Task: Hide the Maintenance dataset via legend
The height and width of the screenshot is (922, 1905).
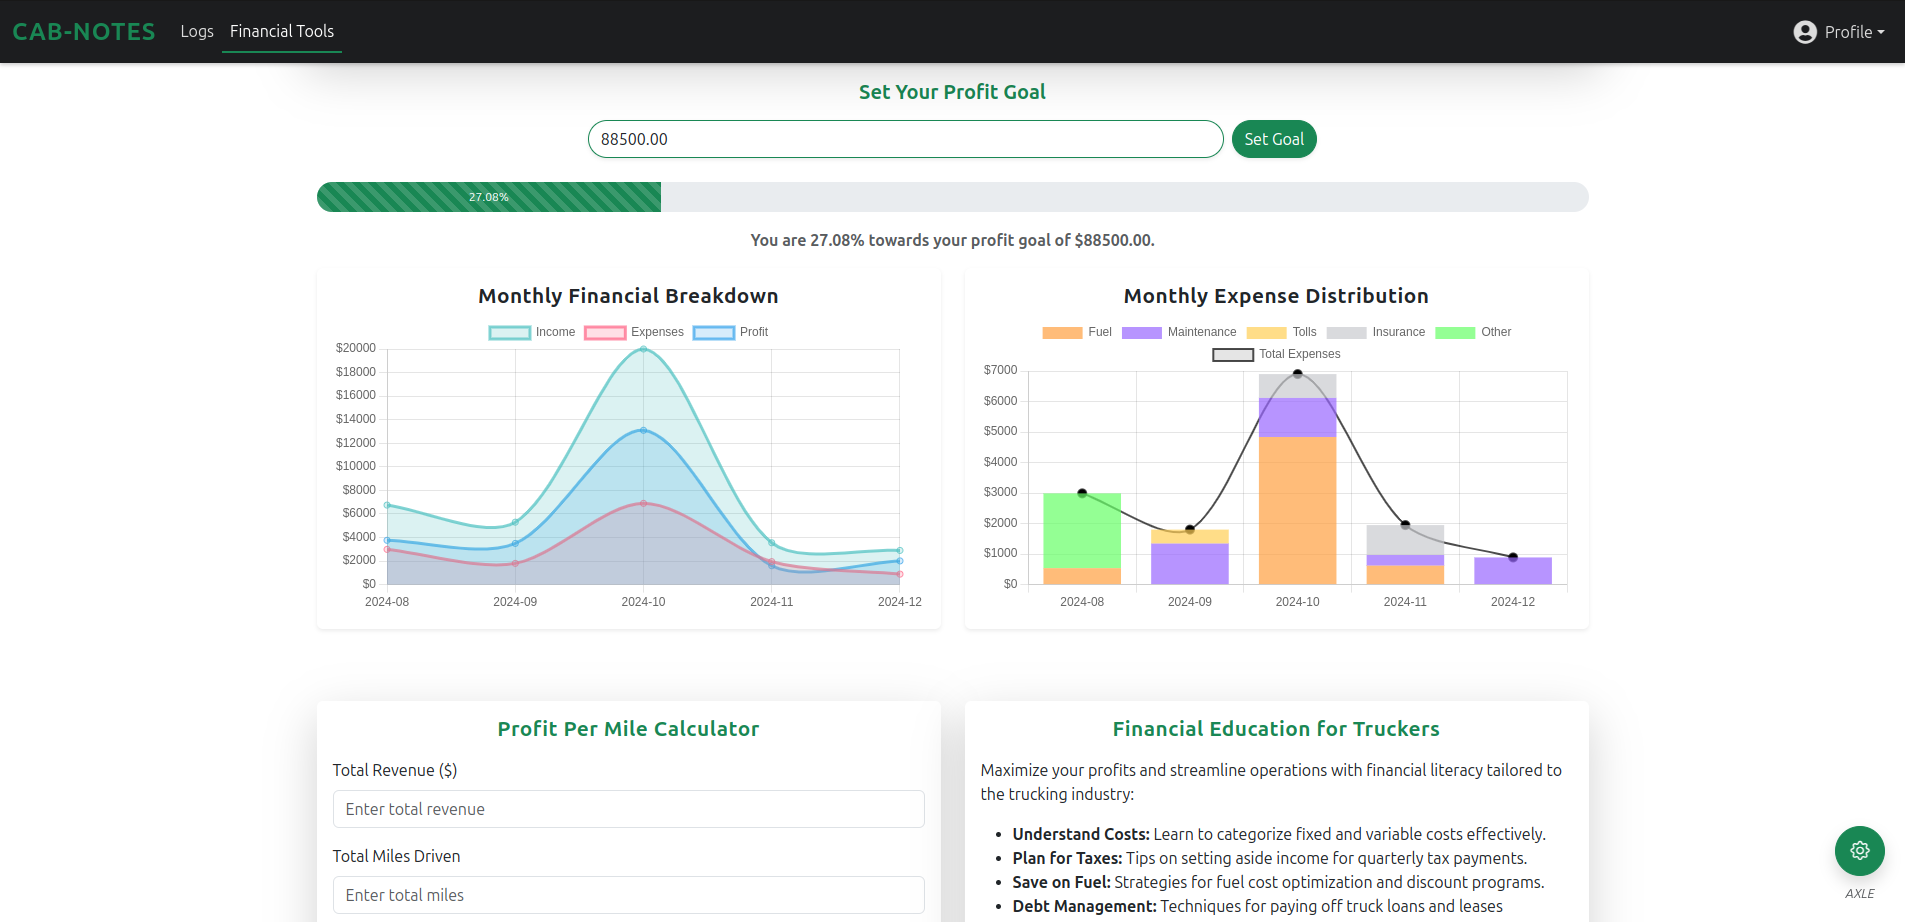Action: click(x=1179, y=333)
